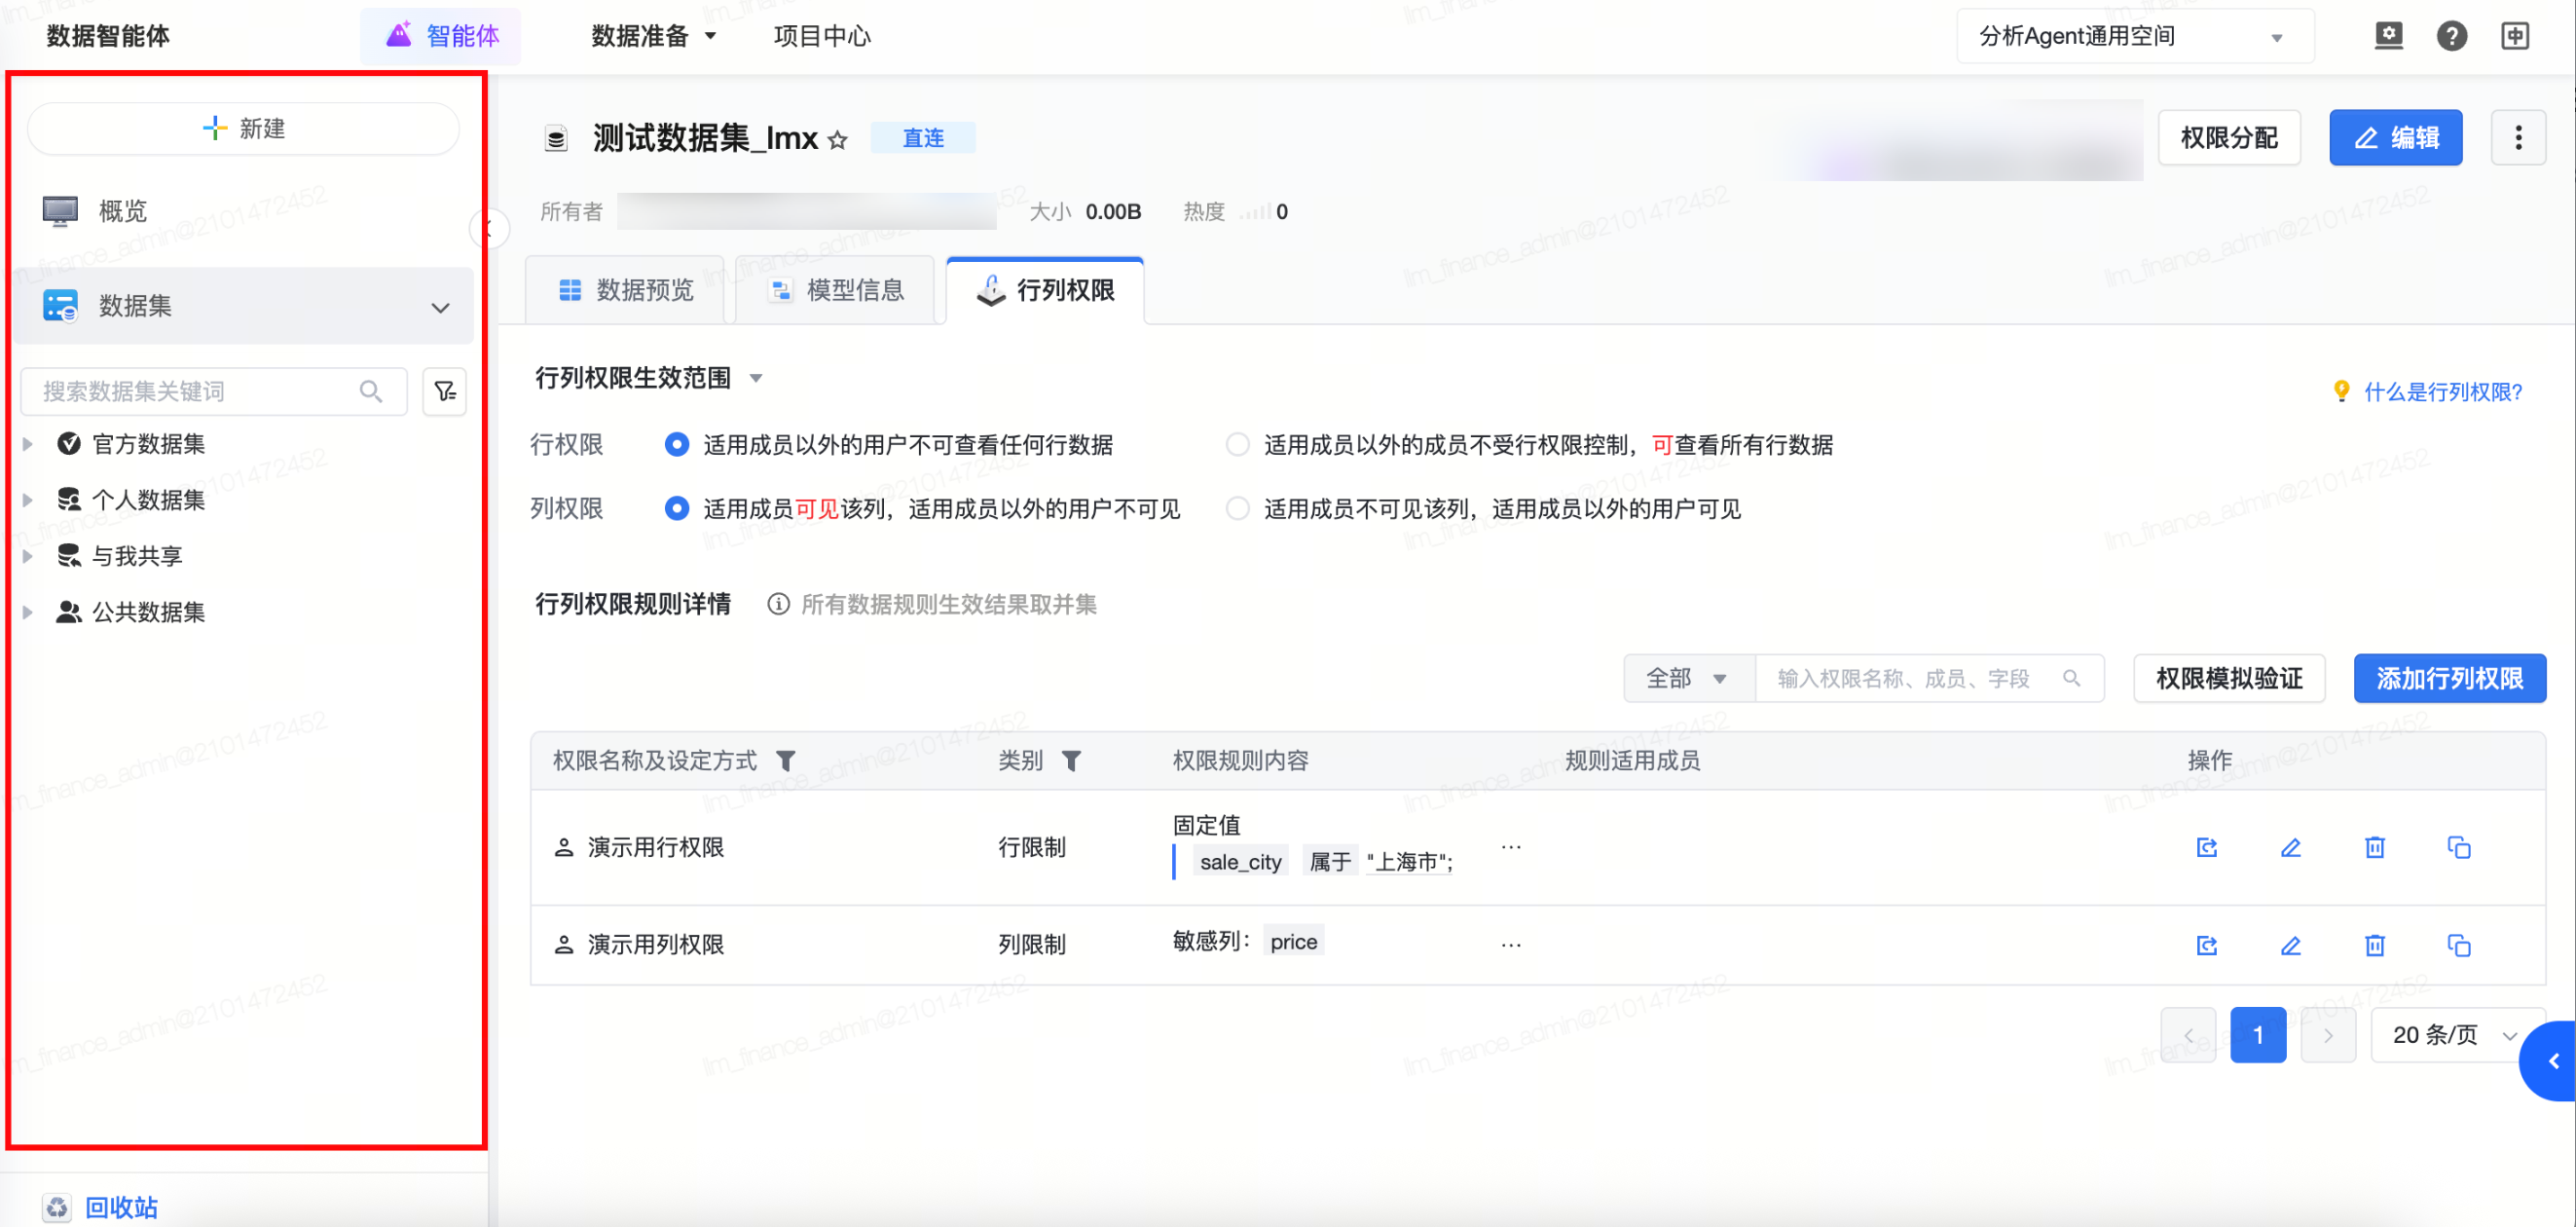Open the help question mark icon
2576x1227 pixels.
[x=2451, y=36]
